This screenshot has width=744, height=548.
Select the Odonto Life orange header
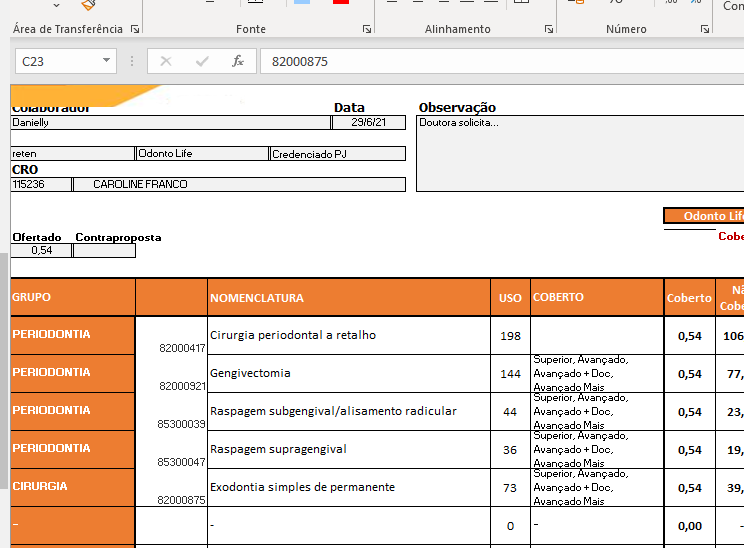(x=704, y=216)
